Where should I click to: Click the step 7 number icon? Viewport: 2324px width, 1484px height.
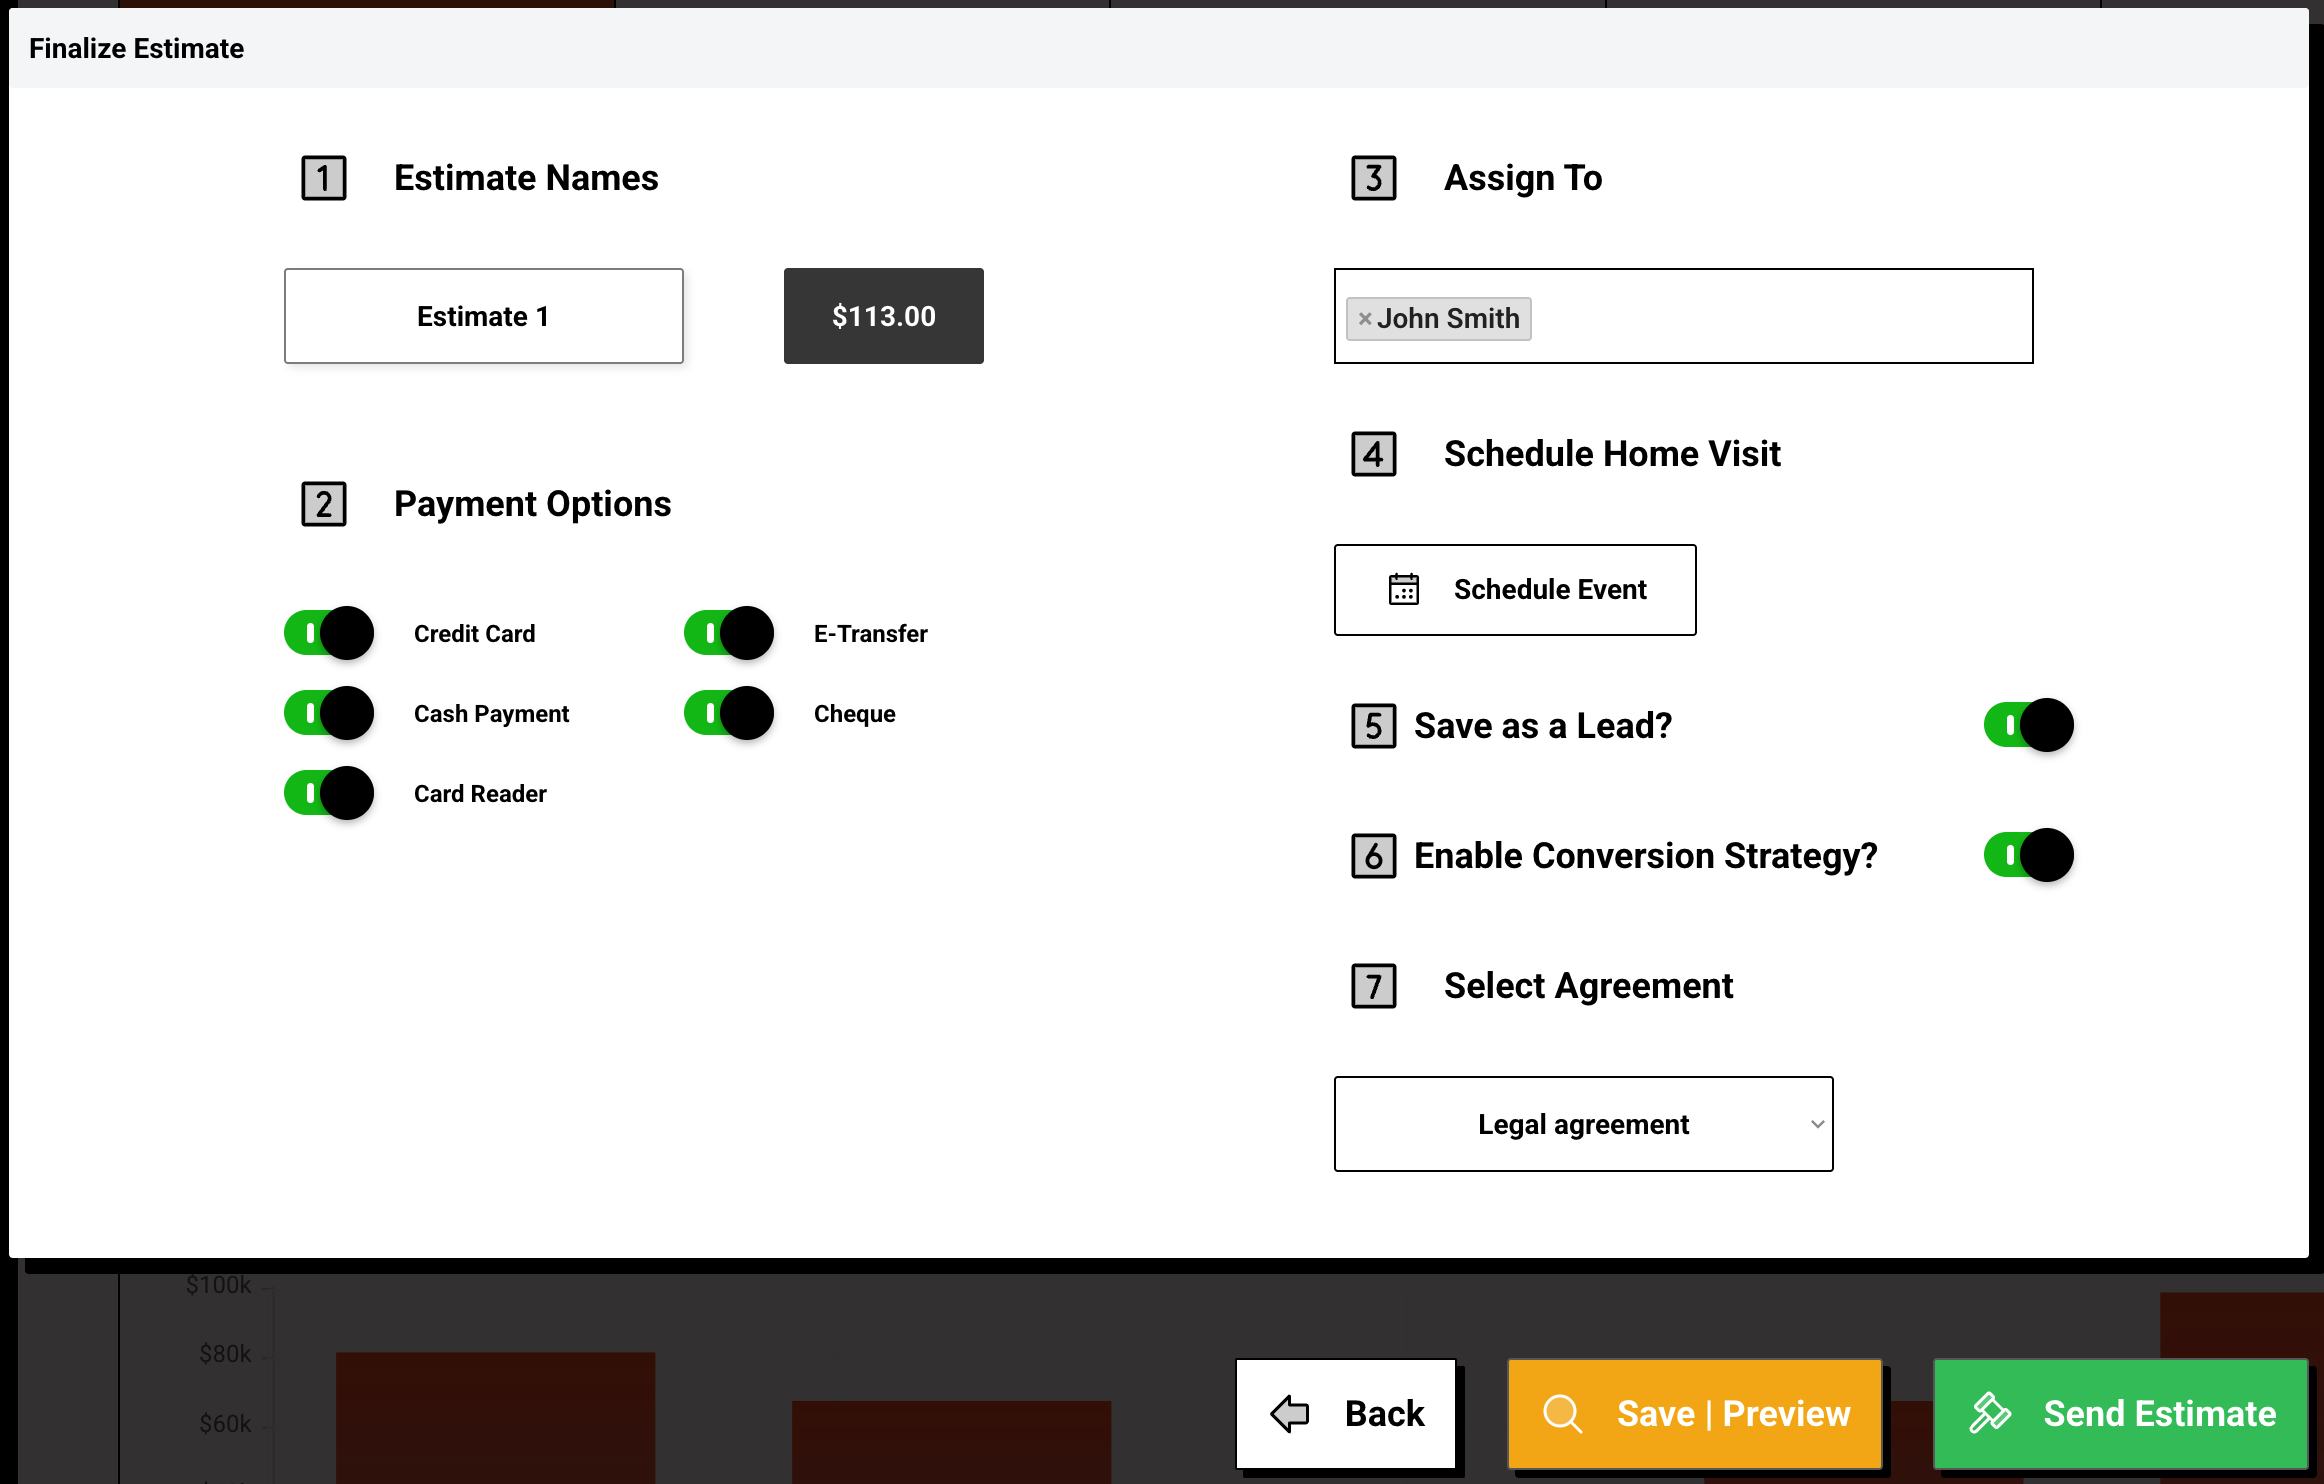1374,986
